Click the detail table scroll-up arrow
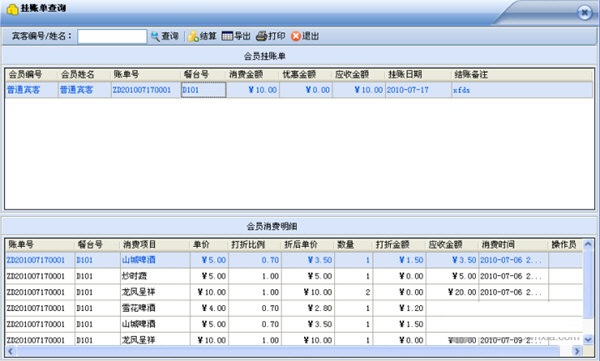Screen dimensions: 600x361 [x=588, y=244]
